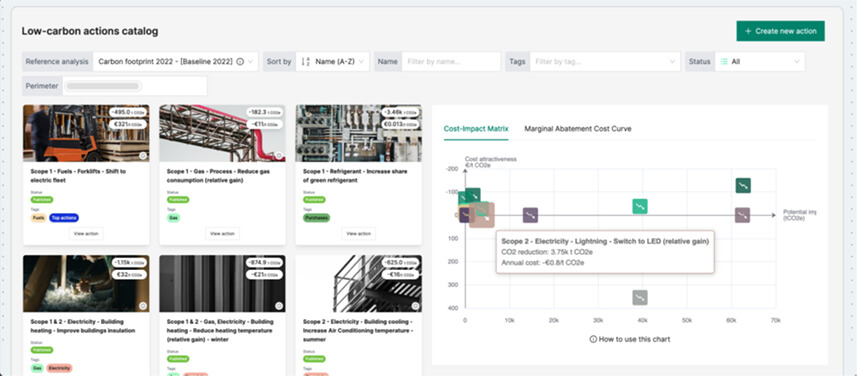Click View action on the refrigerant card
The width and height of the screenshot is (857, 376).
pyautogui.click(x=359, y=233)
